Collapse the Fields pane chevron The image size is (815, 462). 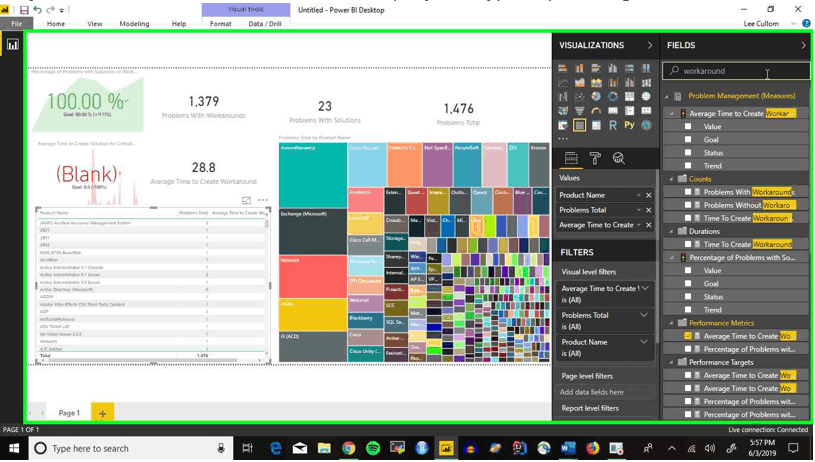[803, 45]
